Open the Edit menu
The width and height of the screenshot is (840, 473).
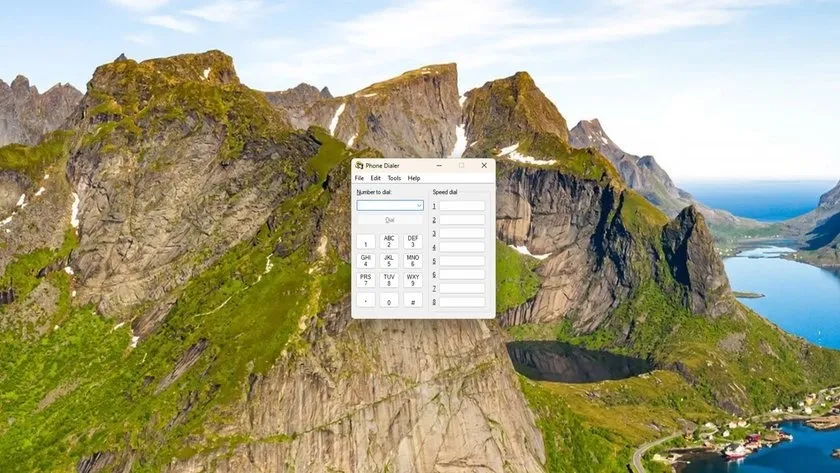point(376,178)
